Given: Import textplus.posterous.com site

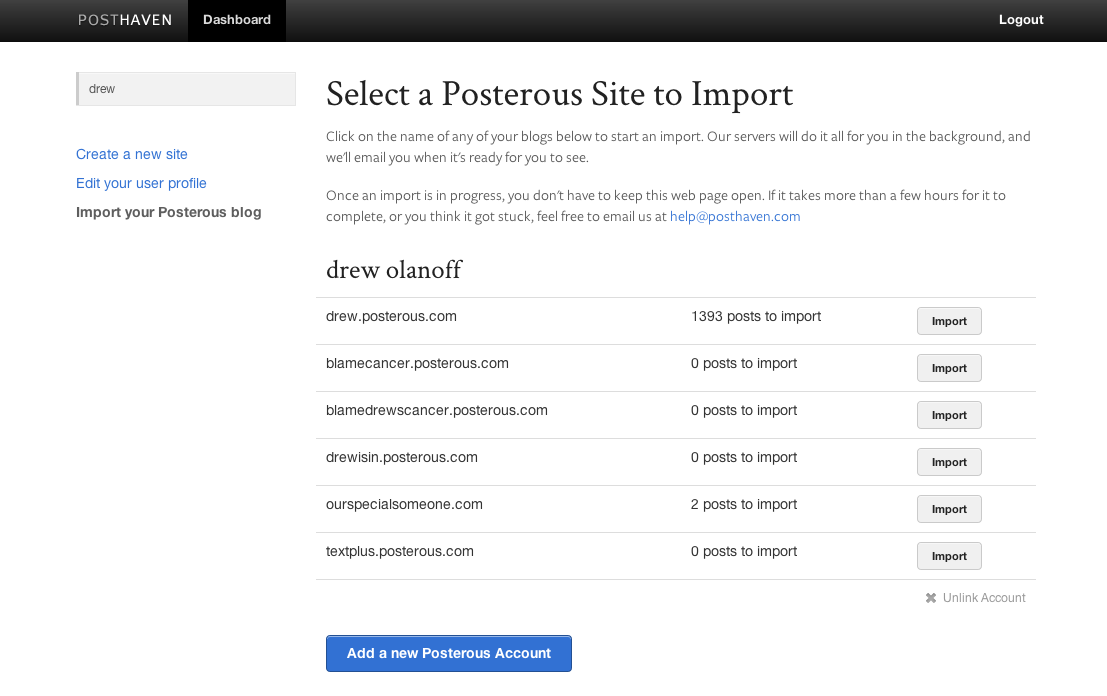Looking at the screenshot, I should tap(949, 556).
